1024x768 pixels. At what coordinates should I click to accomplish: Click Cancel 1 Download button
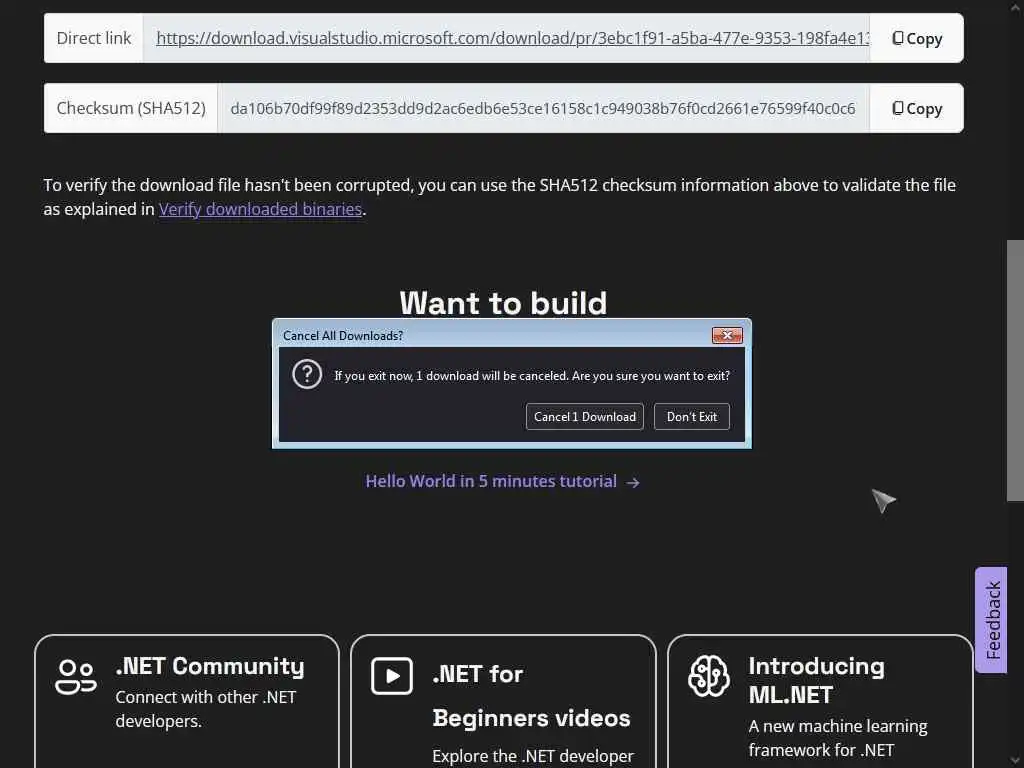pos(584,417)
